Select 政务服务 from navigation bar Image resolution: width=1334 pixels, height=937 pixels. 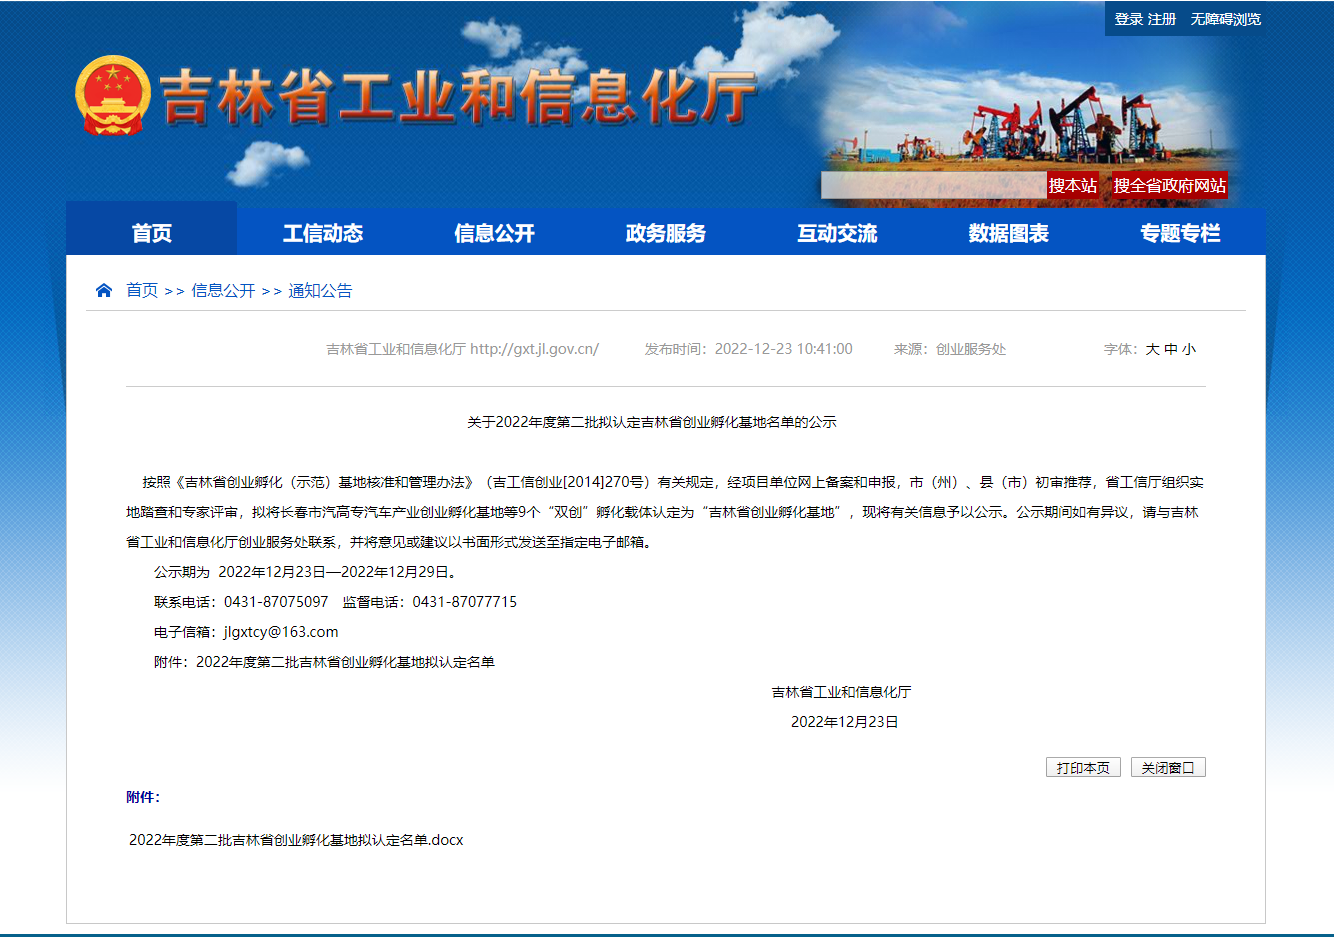pyautogui.click(x=666, y=233)
